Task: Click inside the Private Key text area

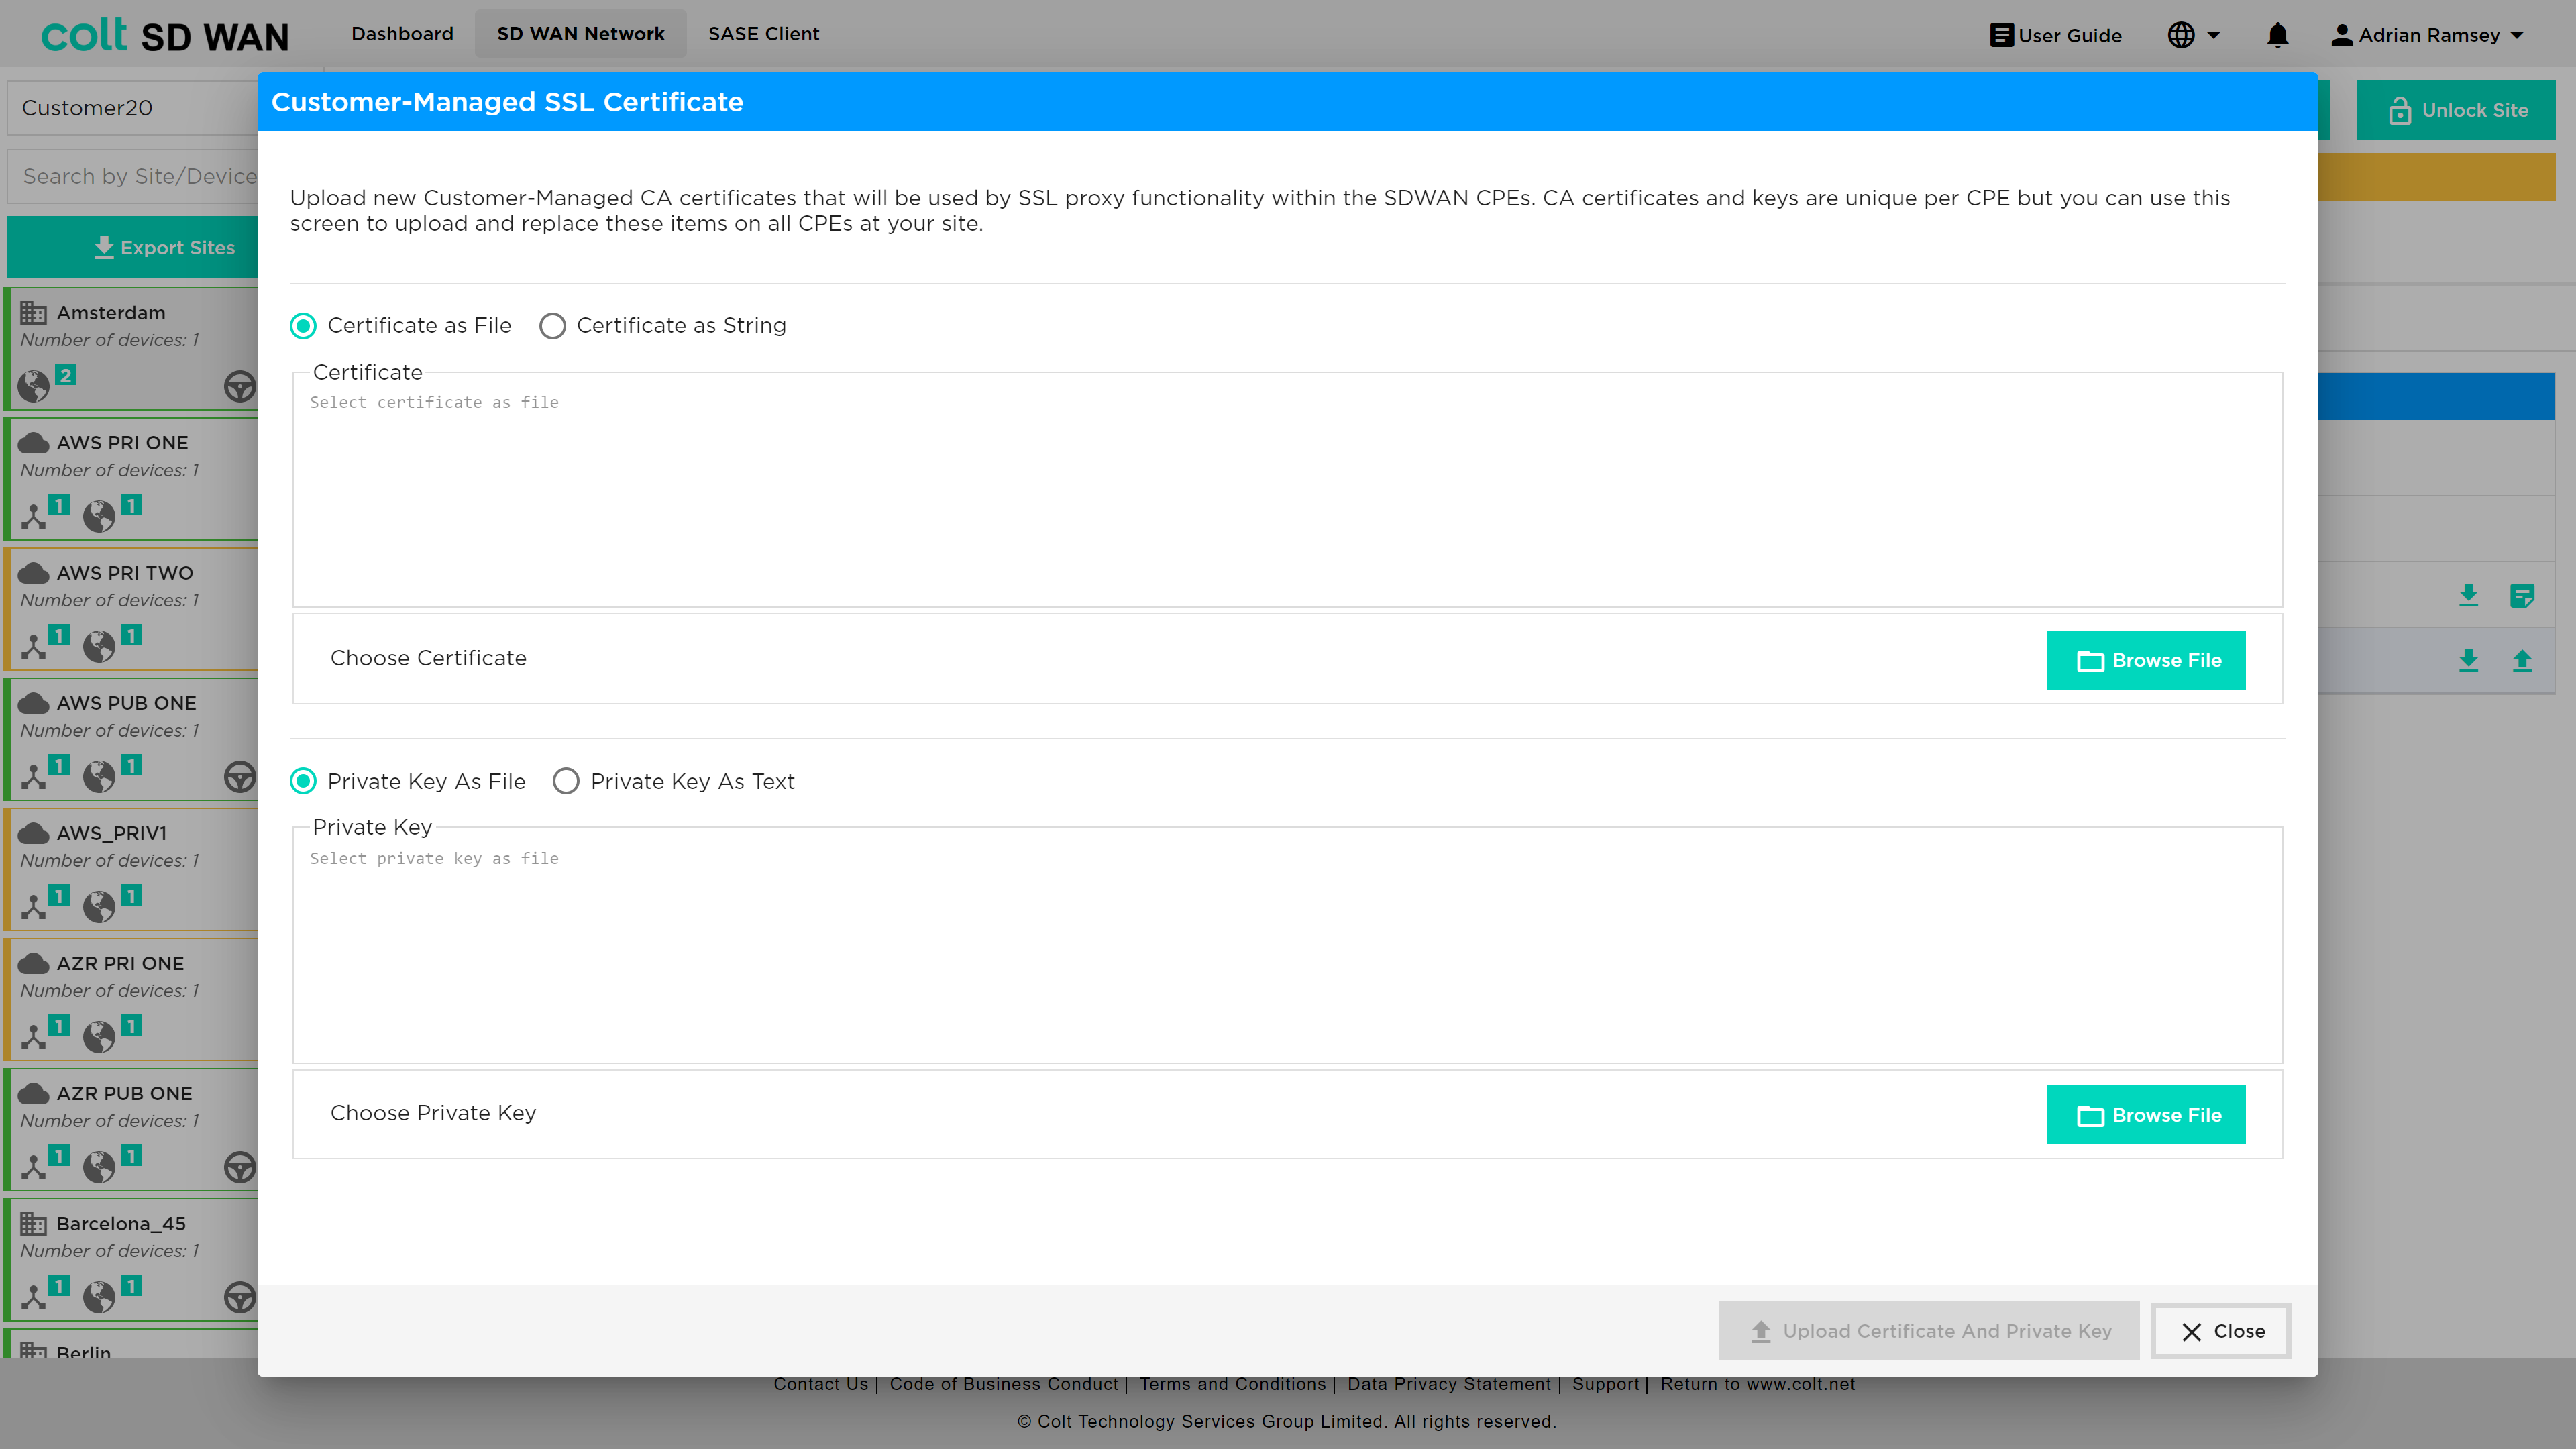Action: click(1287, 945)
